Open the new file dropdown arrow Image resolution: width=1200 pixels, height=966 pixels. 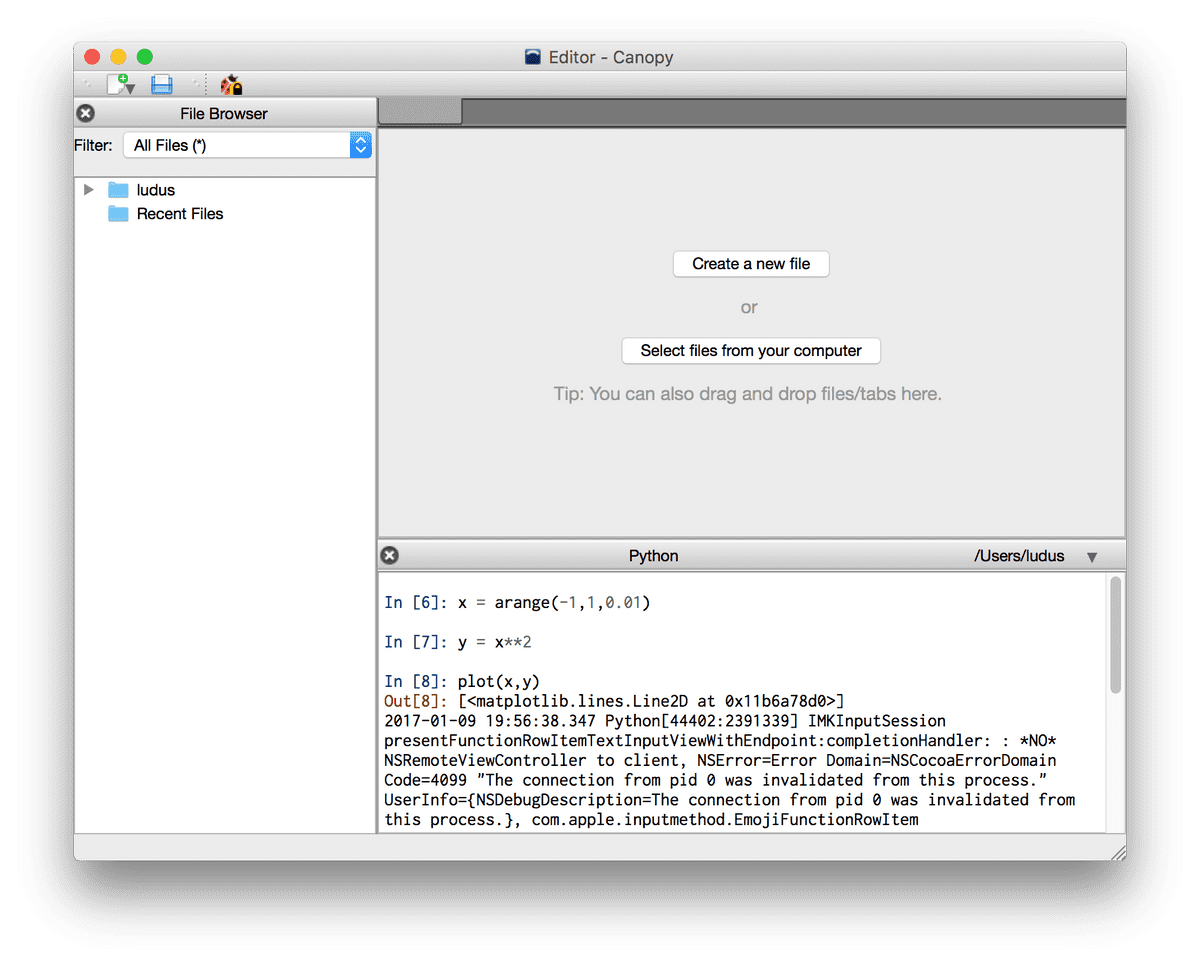[132, 90]
